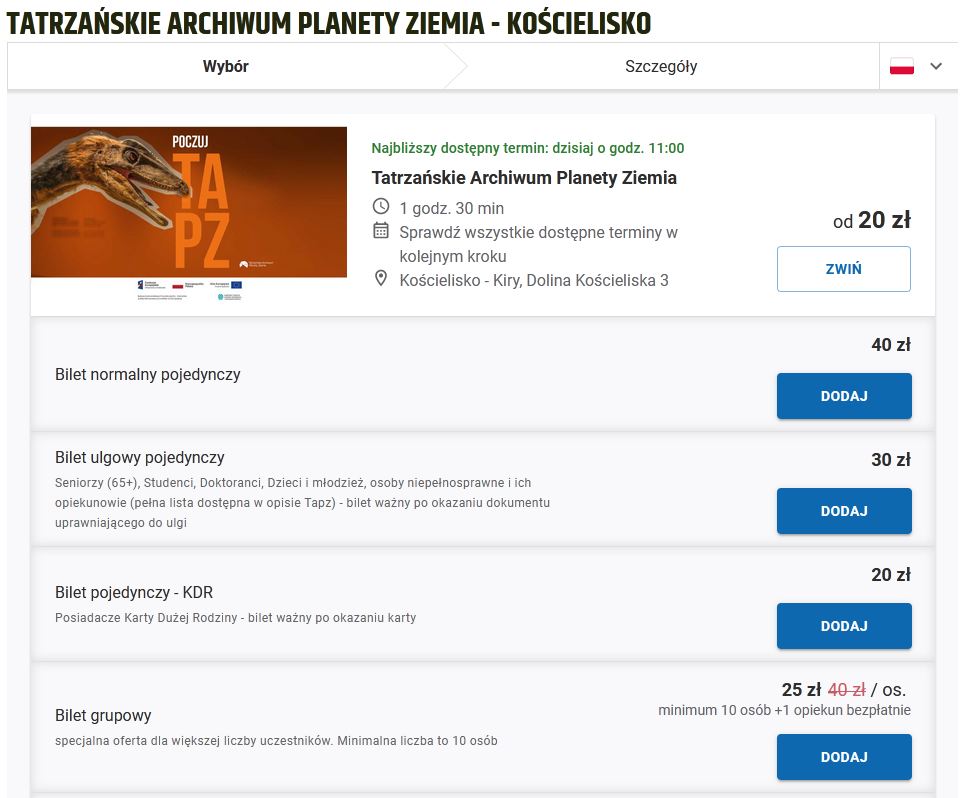Image resolution: width=971 pixels, height=798 pixels.
Task: Click the nearest available date text
Action: 528,148
